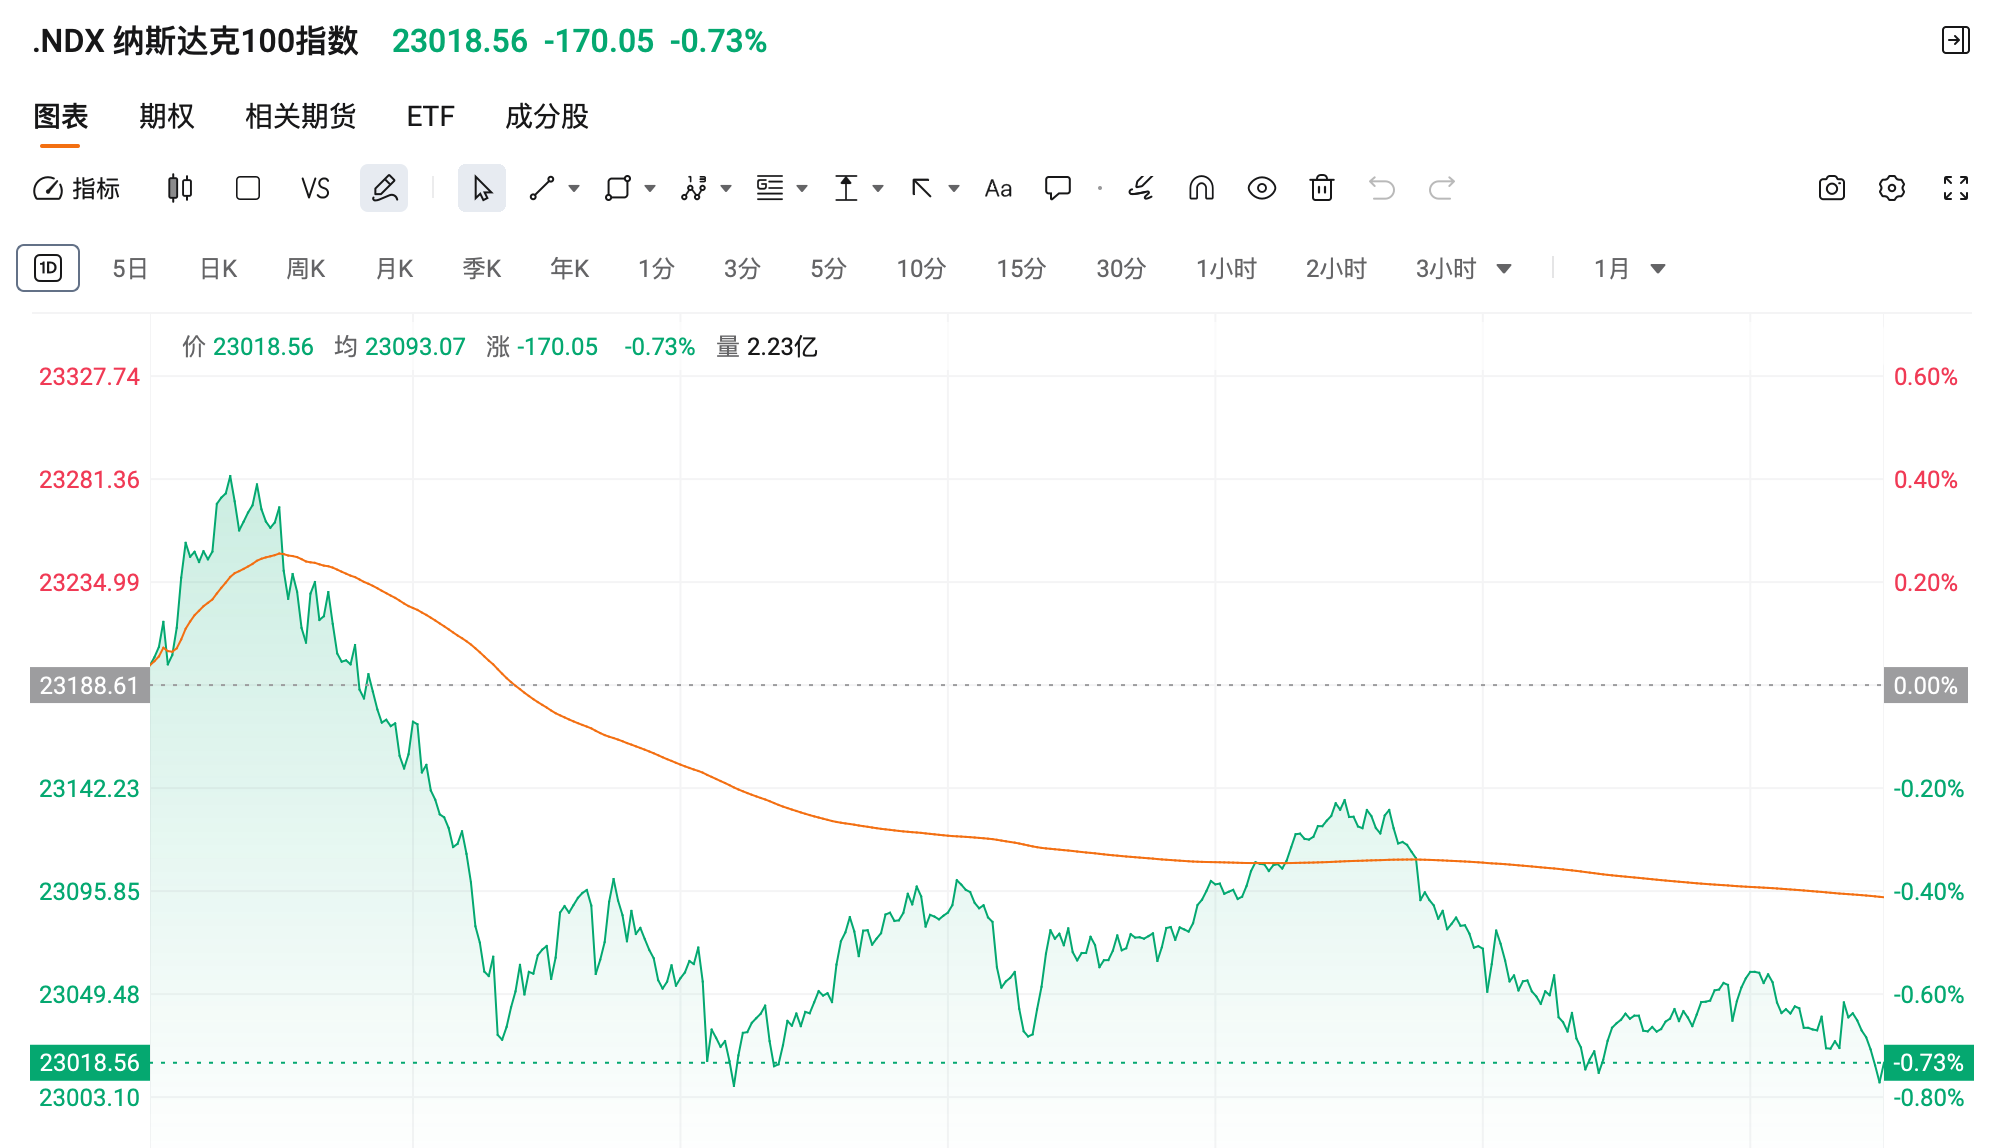Take a chart screenshot with camera icon
The width and height of the screenshot is (2002, 1148).
1832,188
